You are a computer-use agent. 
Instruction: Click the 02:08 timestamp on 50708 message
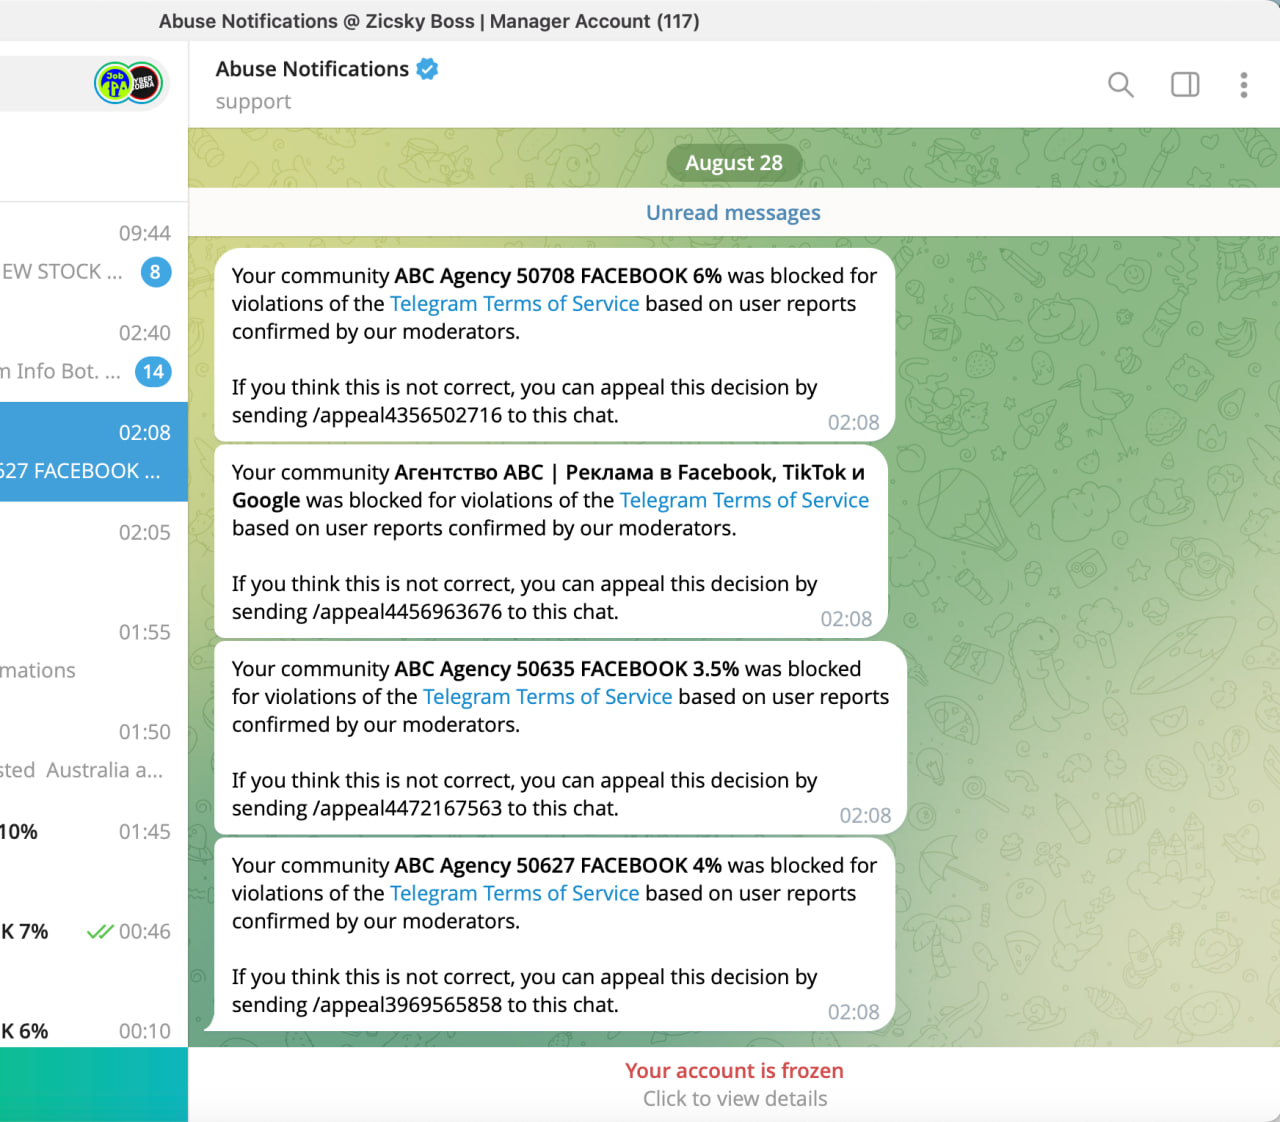854,423
